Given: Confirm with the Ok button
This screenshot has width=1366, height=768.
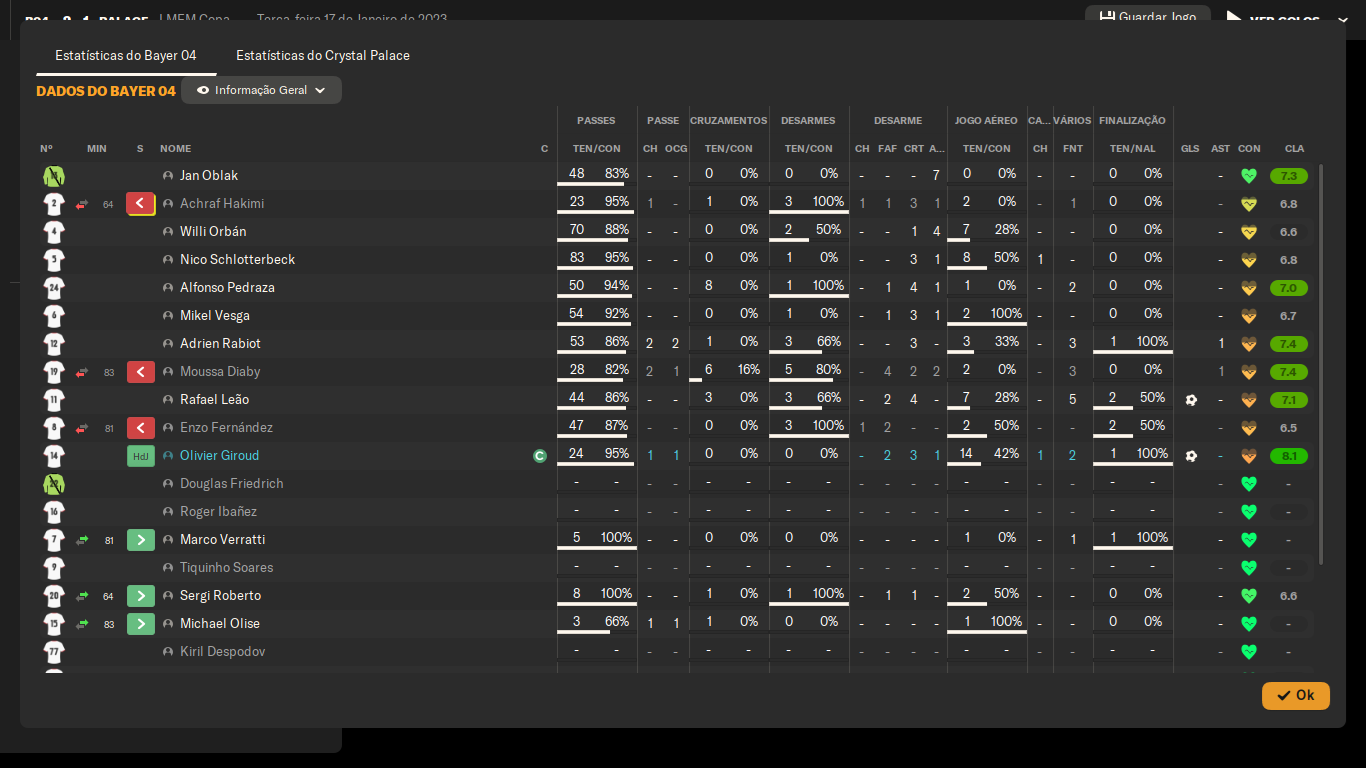Looking at the screenshot, I should [1296, 695].
